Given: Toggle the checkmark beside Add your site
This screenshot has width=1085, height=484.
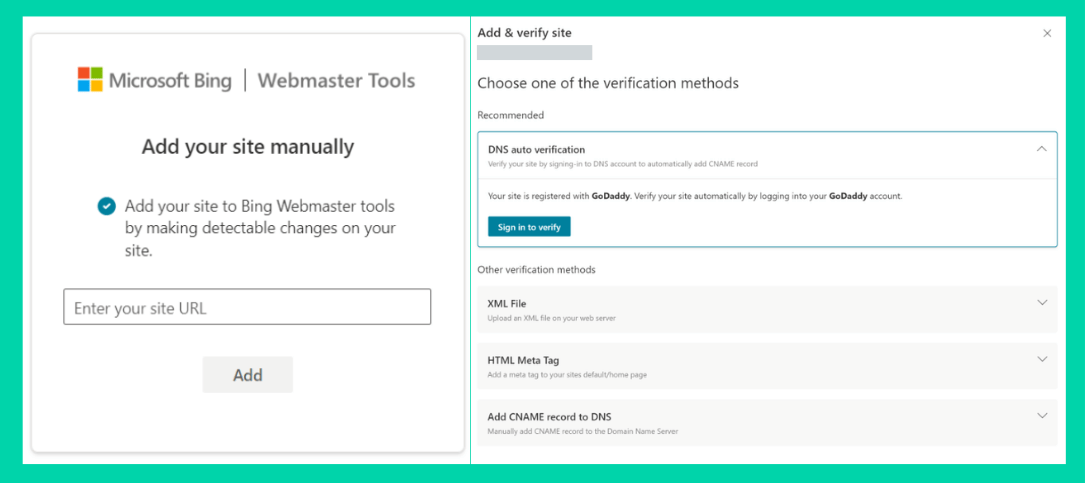Looking at the screenshot, I should tap(107, 206).
